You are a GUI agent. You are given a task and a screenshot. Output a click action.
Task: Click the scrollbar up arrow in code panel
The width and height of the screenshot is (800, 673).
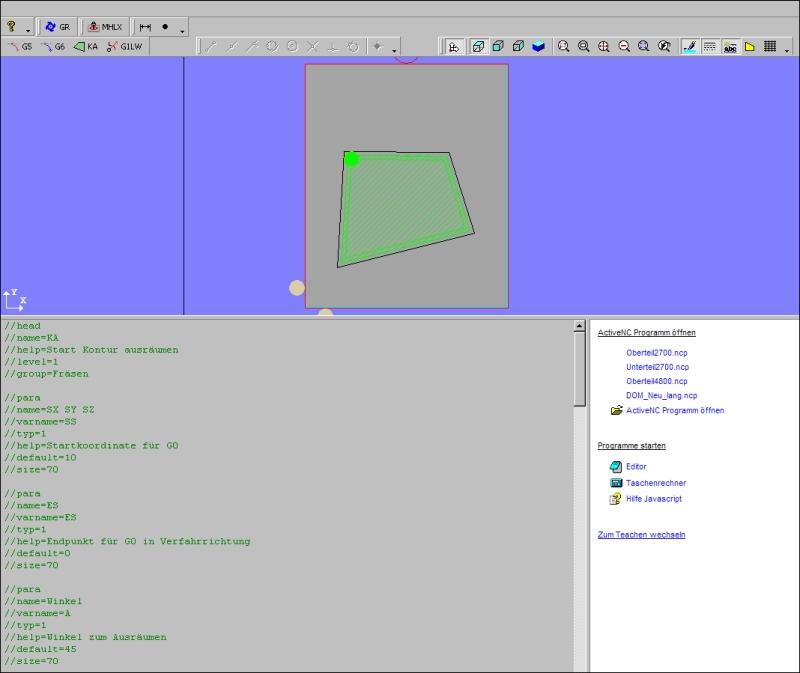tap(579, 326)
